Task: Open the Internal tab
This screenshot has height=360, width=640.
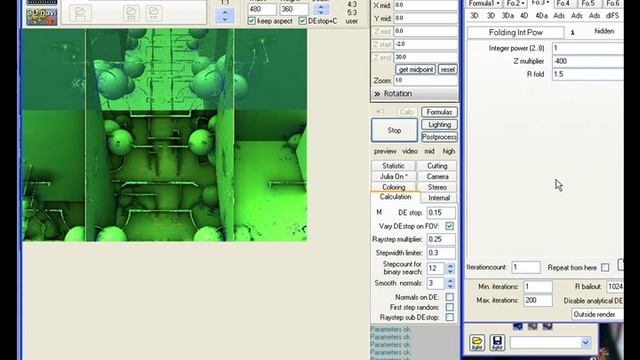Action: point(439,198)
